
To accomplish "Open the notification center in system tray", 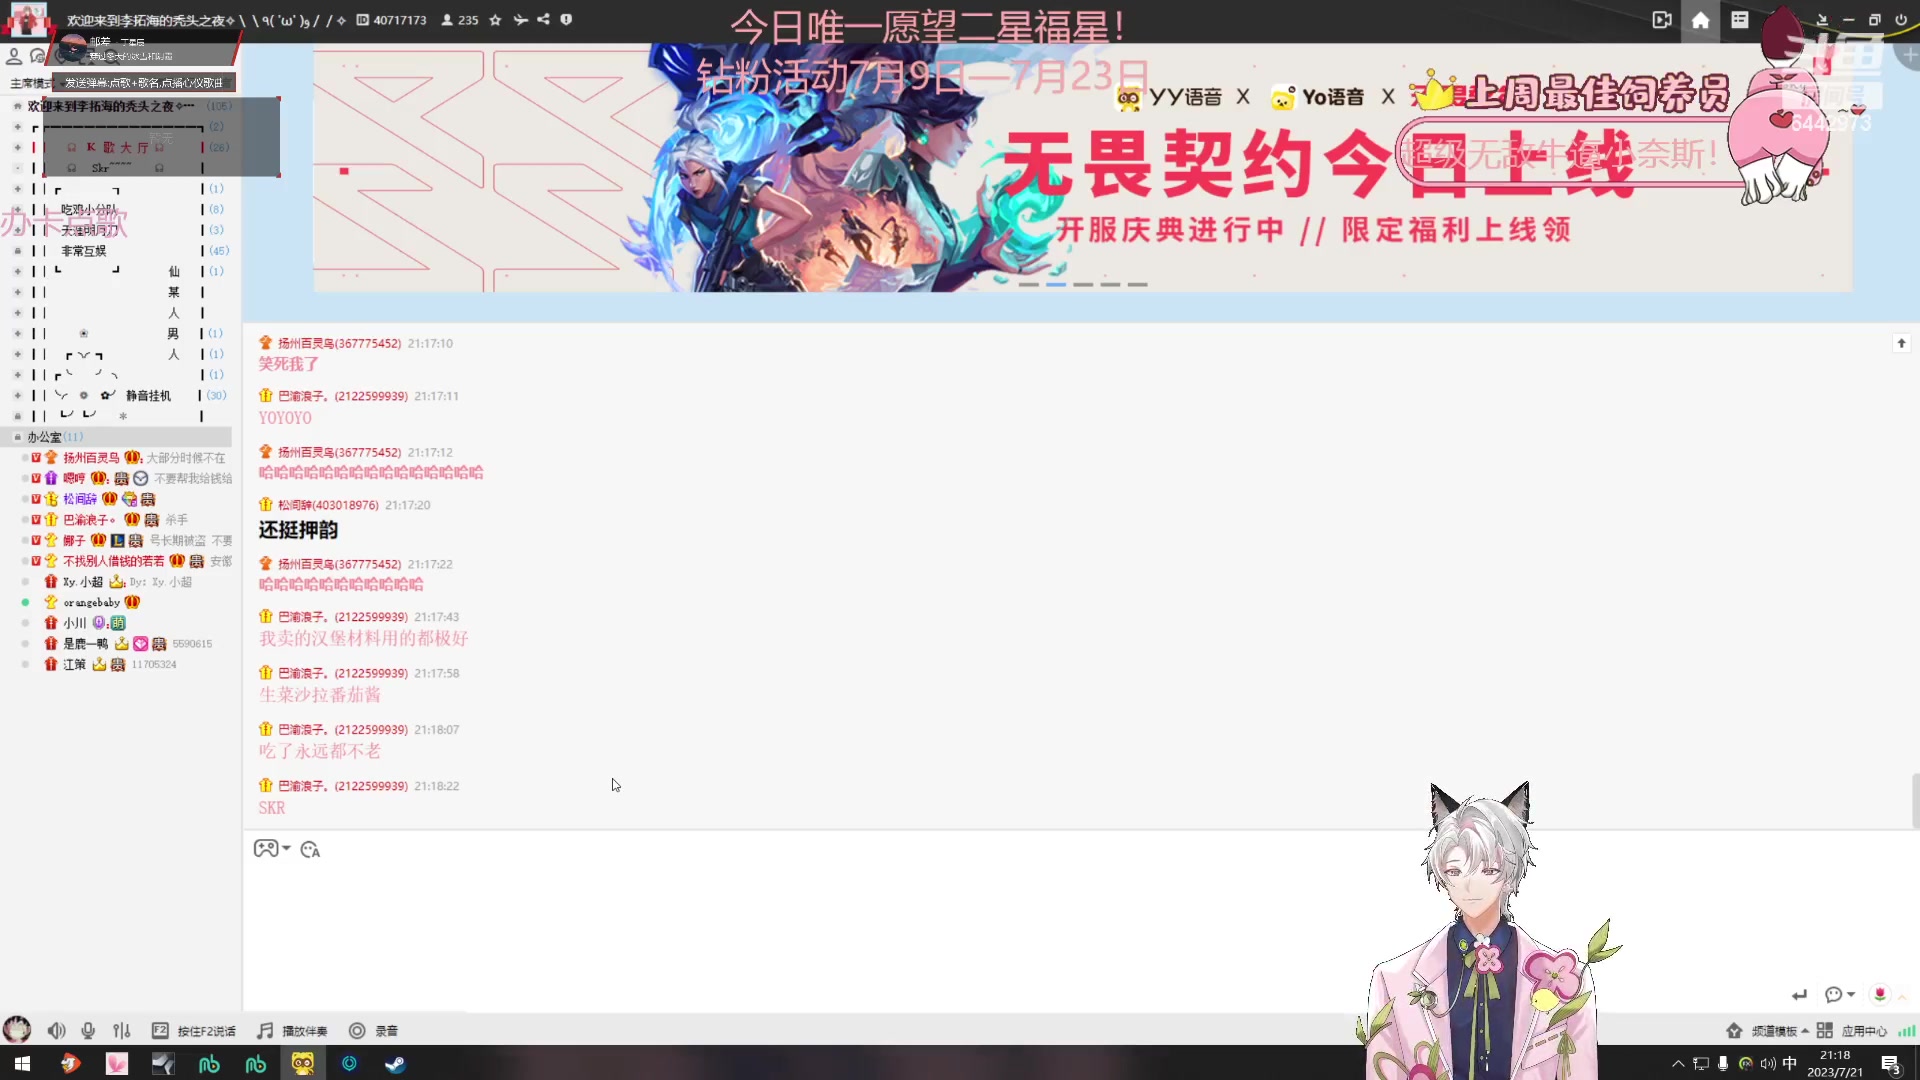I will [1891, 1064].
